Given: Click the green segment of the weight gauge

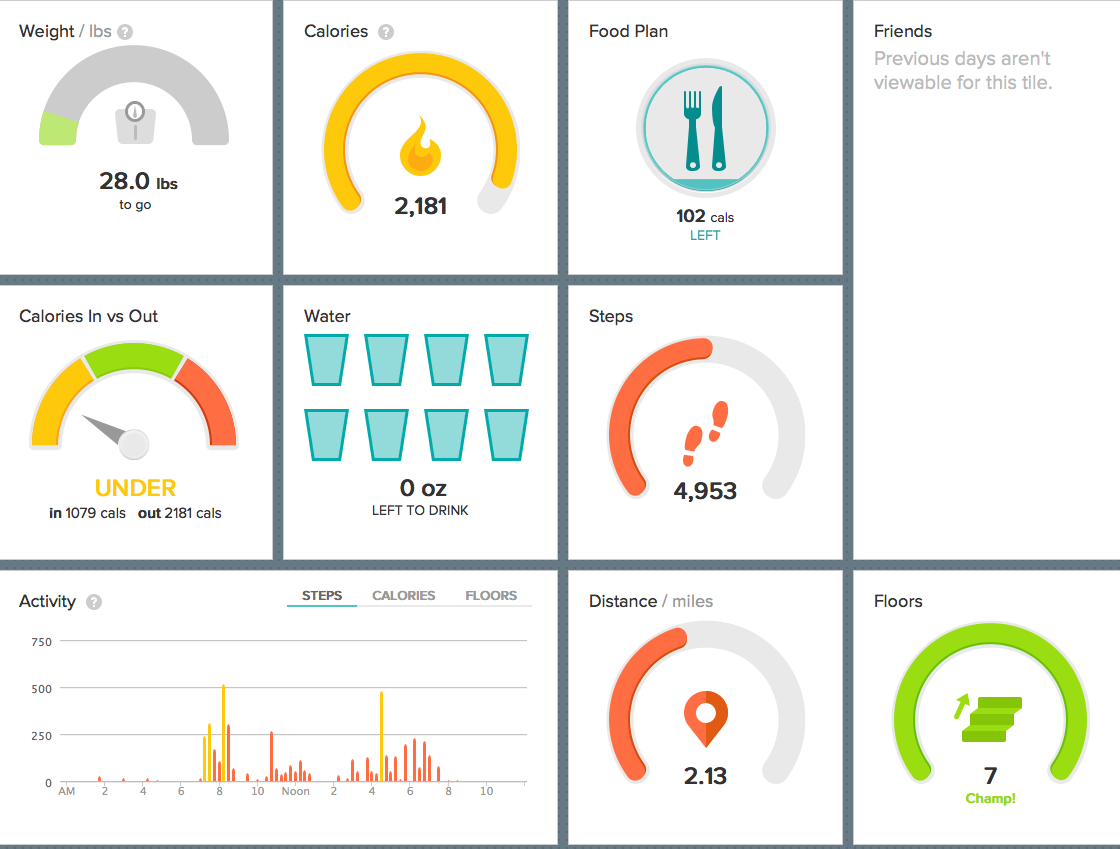Looking at the screenshot, I should [59, 130].
